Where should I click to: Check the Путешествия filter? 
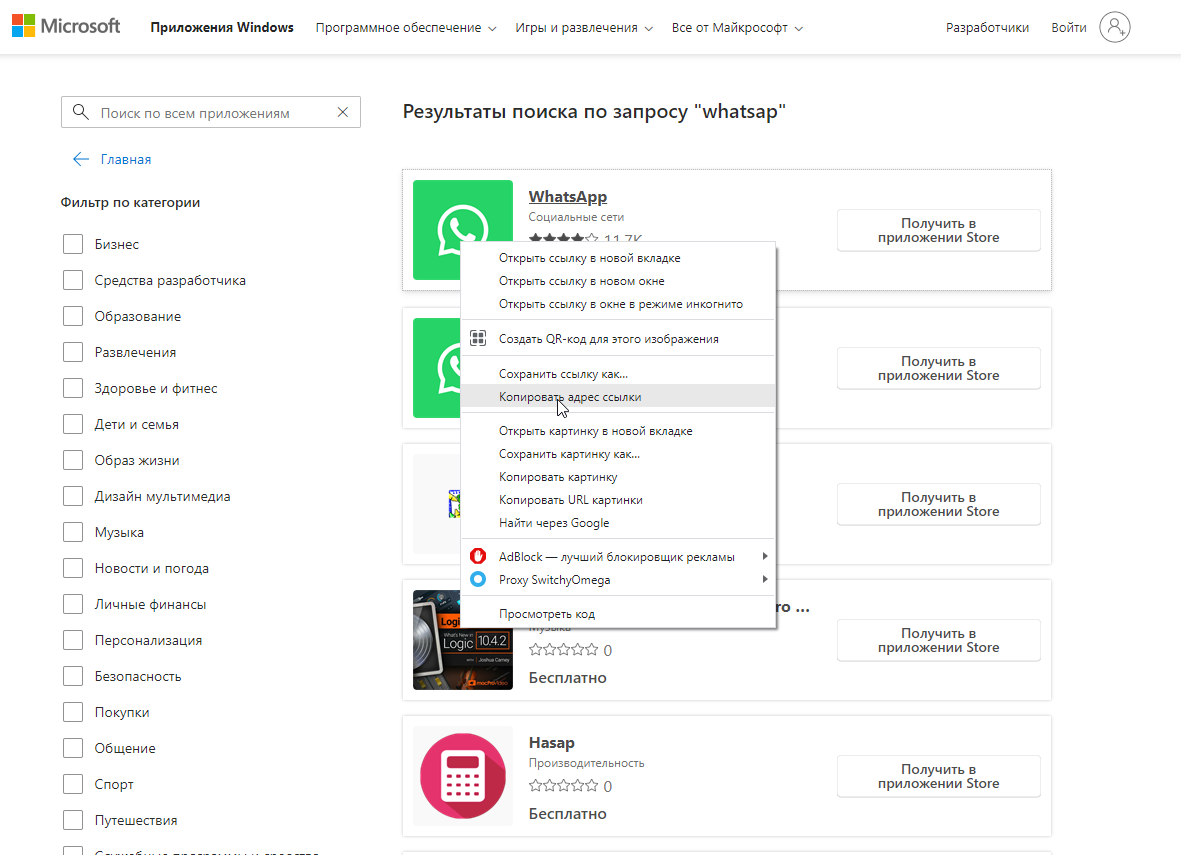point(73,820)
